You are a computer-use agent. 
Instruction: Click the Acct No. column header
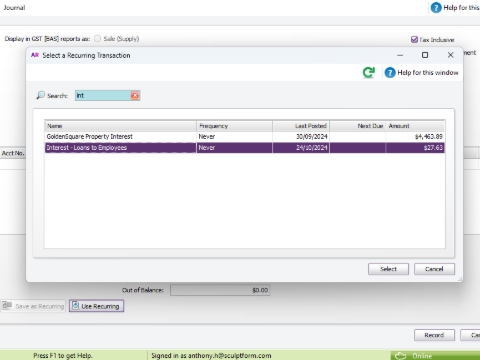click(x=13, y=153)
